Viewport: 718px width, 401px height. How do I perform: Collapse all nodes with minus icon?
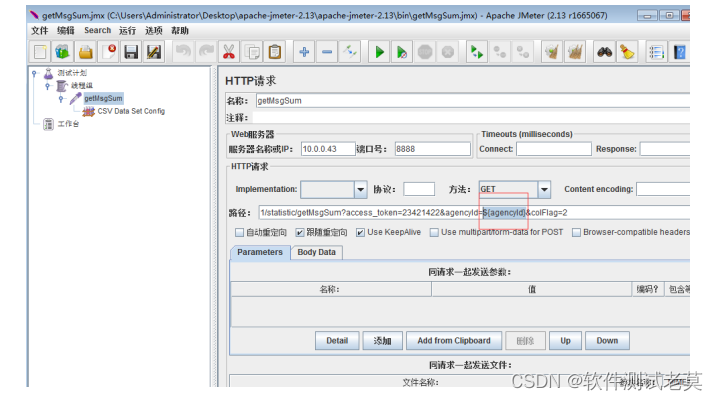click(x=327, y=52)
